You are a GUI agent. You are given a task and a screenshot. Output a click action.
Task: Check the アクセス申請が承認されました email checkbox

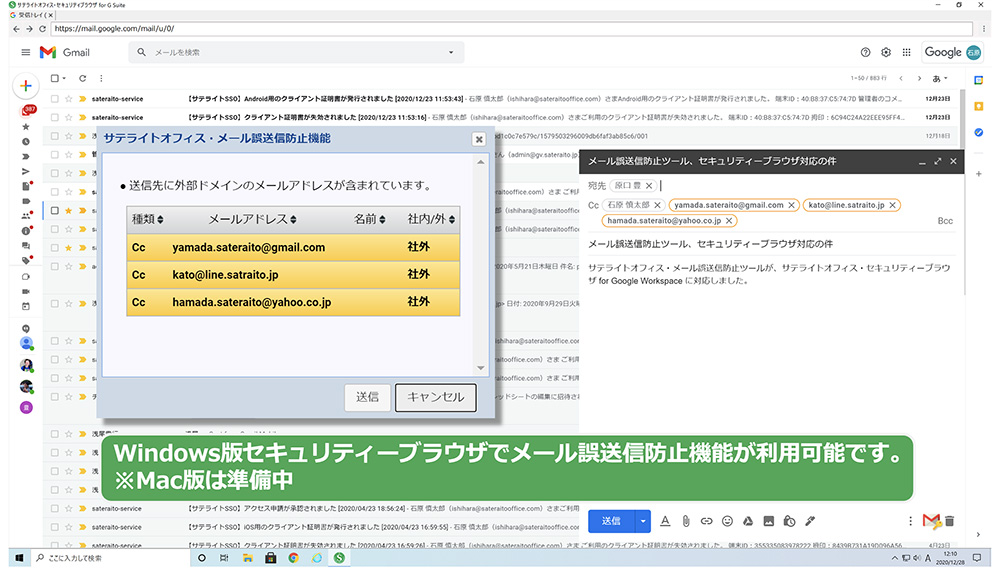(55, 509)
